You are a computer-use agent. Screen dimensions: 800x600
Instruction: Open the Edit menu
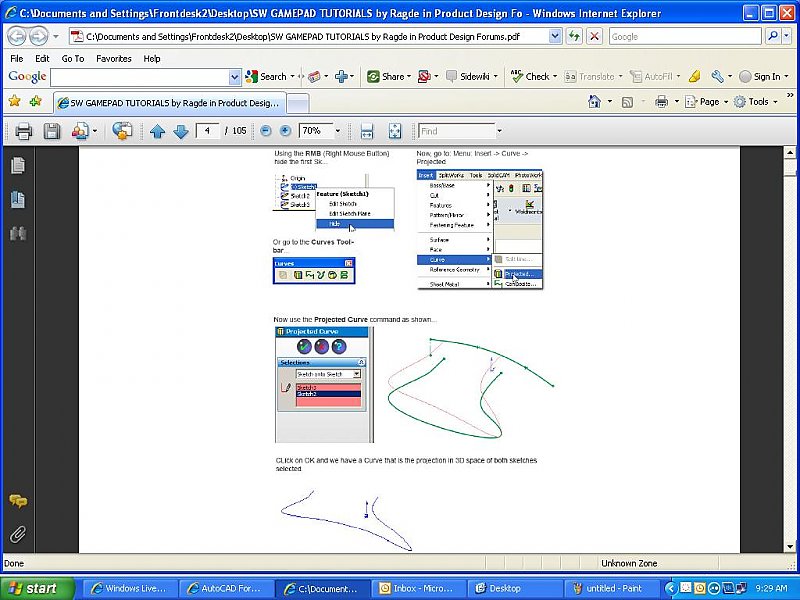click(42, 59)
